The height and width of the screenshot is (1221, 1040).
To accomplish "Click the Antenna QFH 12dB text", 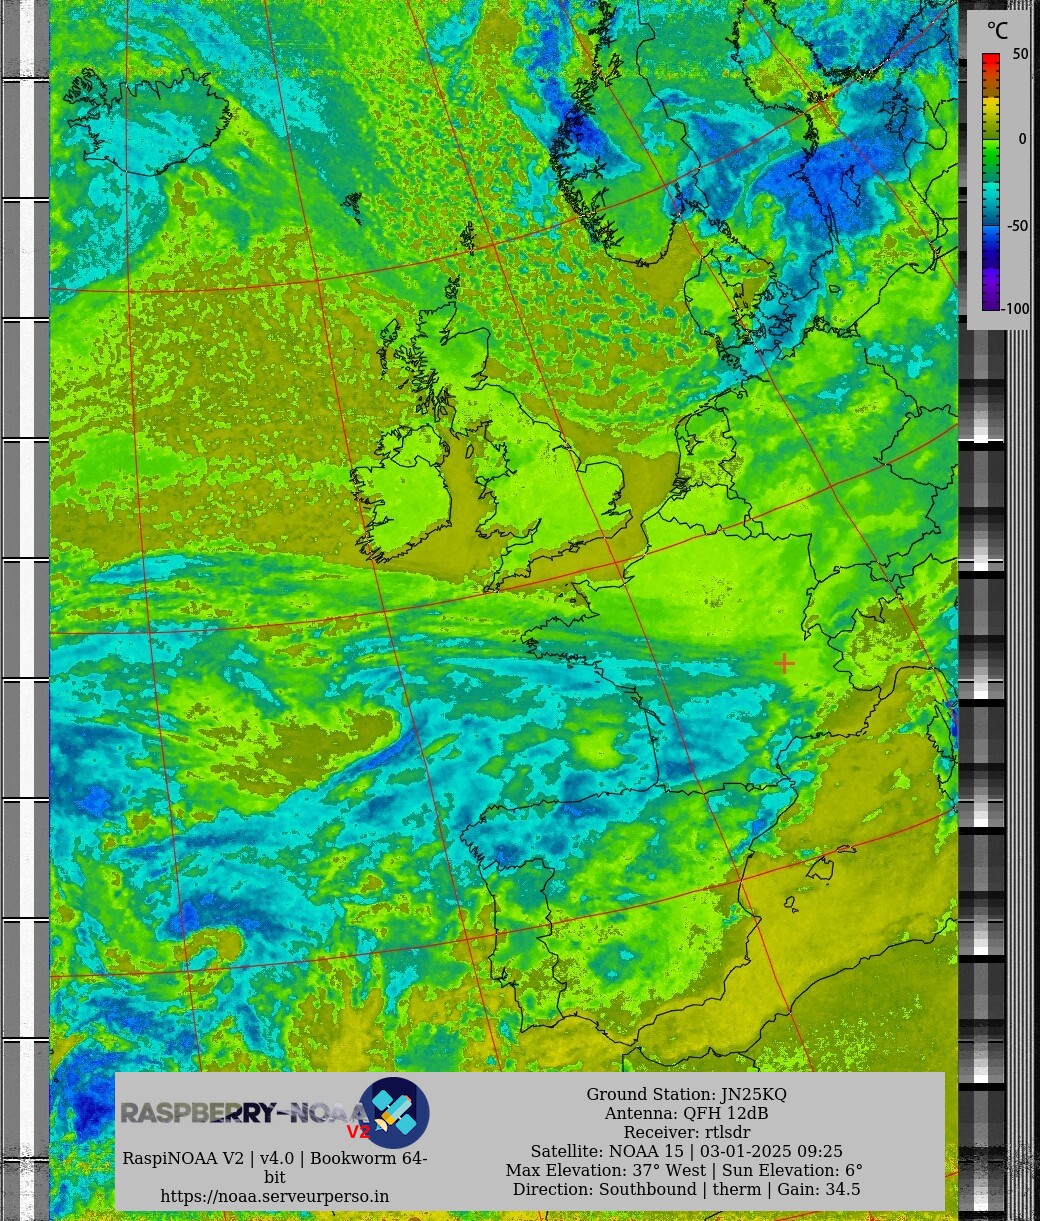I will click(686, 1113).
